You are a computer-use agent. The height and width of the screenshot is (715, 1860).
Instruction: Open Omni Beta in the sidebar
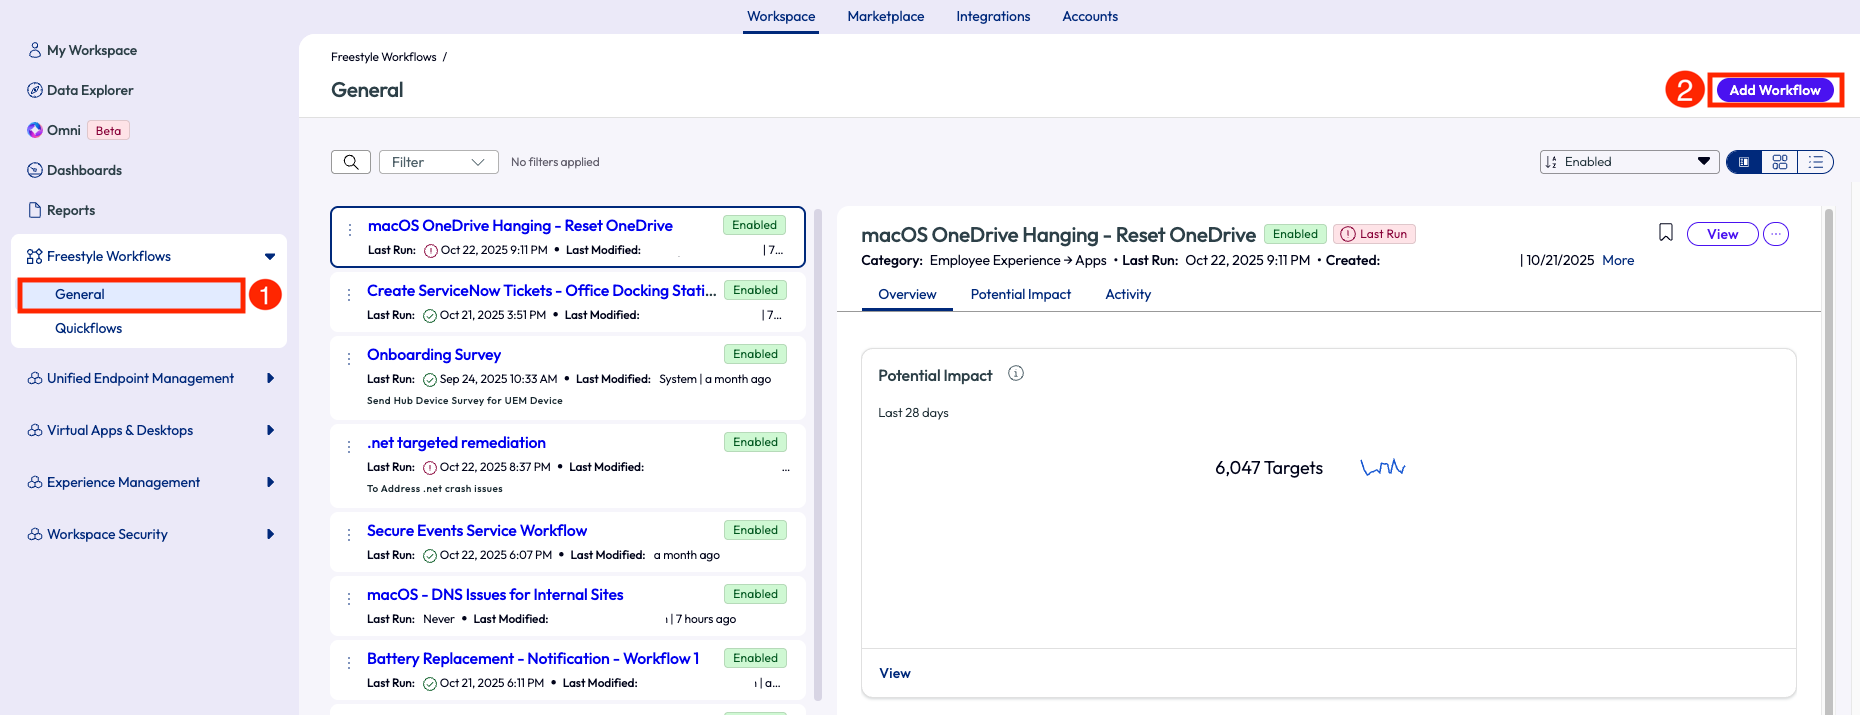click(64, 130)
